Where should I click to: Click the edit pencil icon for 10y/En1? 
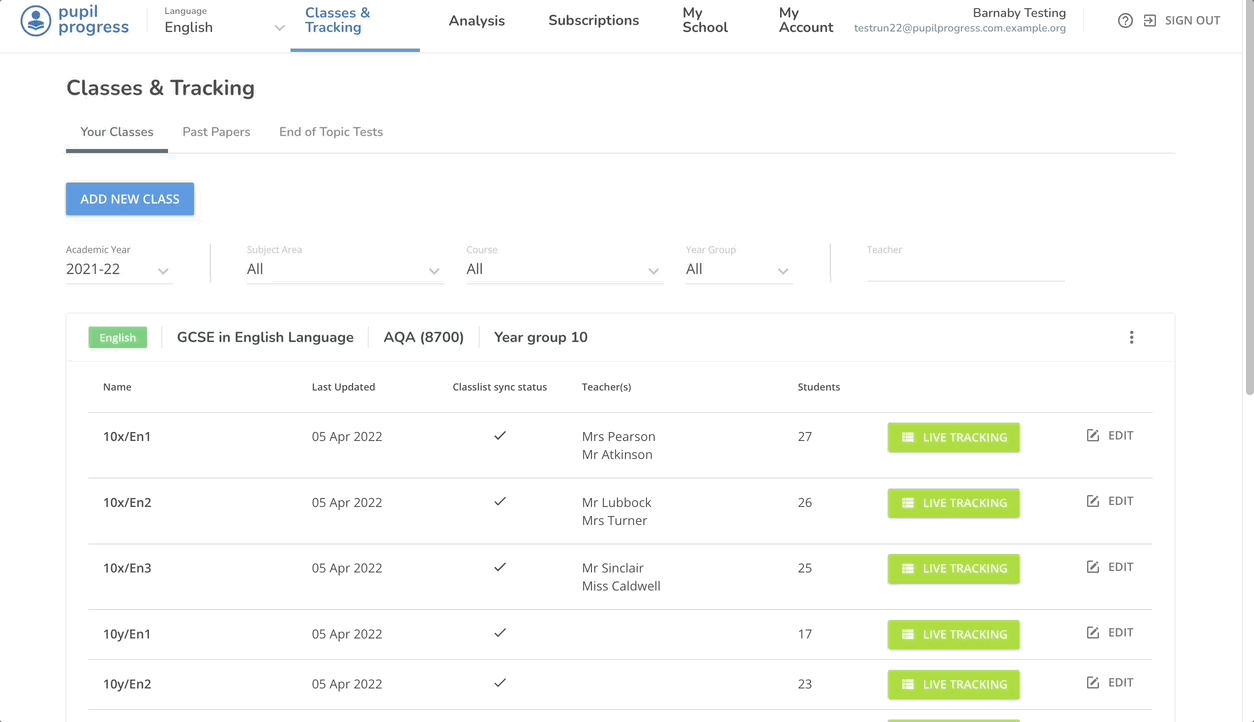(1094, 631)
